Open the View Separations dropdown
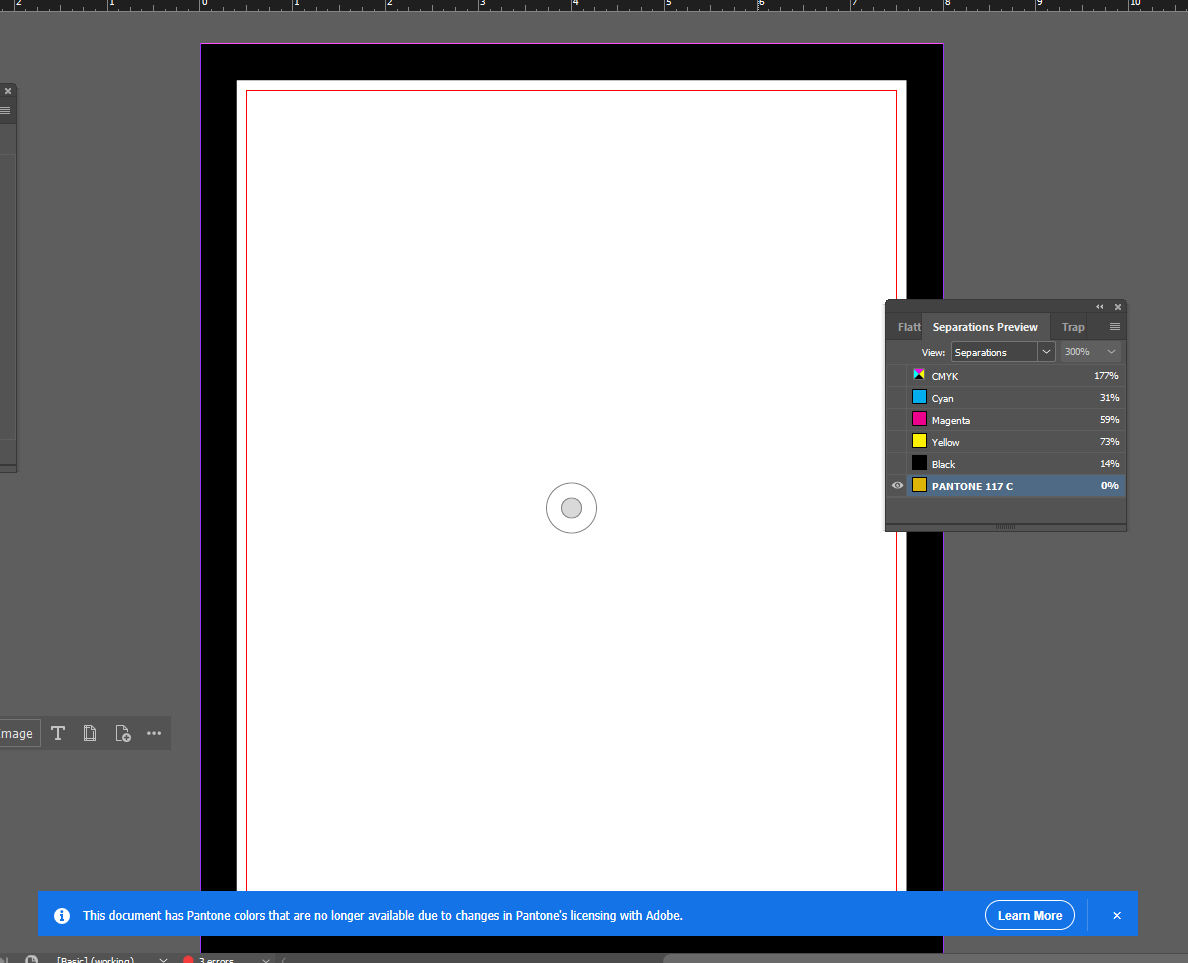Screen dimensions: 1188x963 click(x=1003, y=352)
